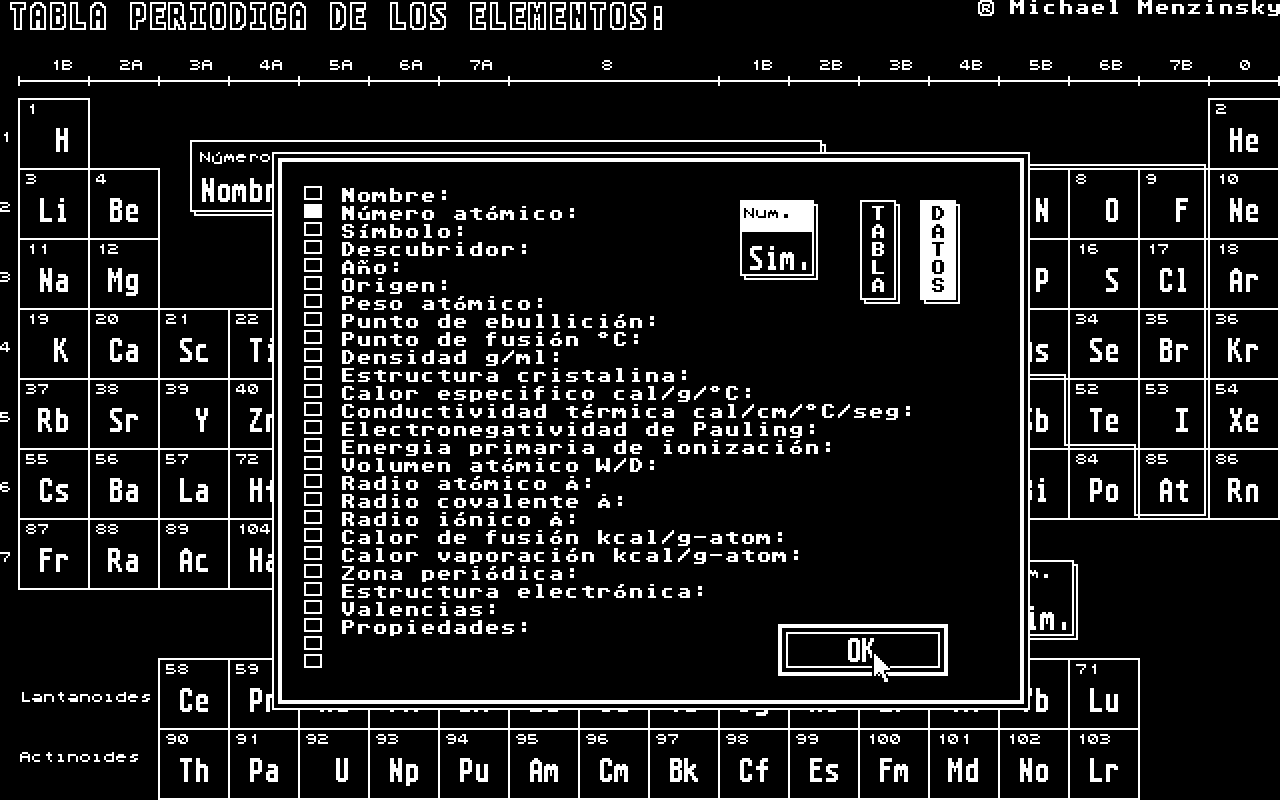This screenshot has height=800, width=1280.
Task: Pick the Tellurium (Te) cell
Action: coord(1104,414)
